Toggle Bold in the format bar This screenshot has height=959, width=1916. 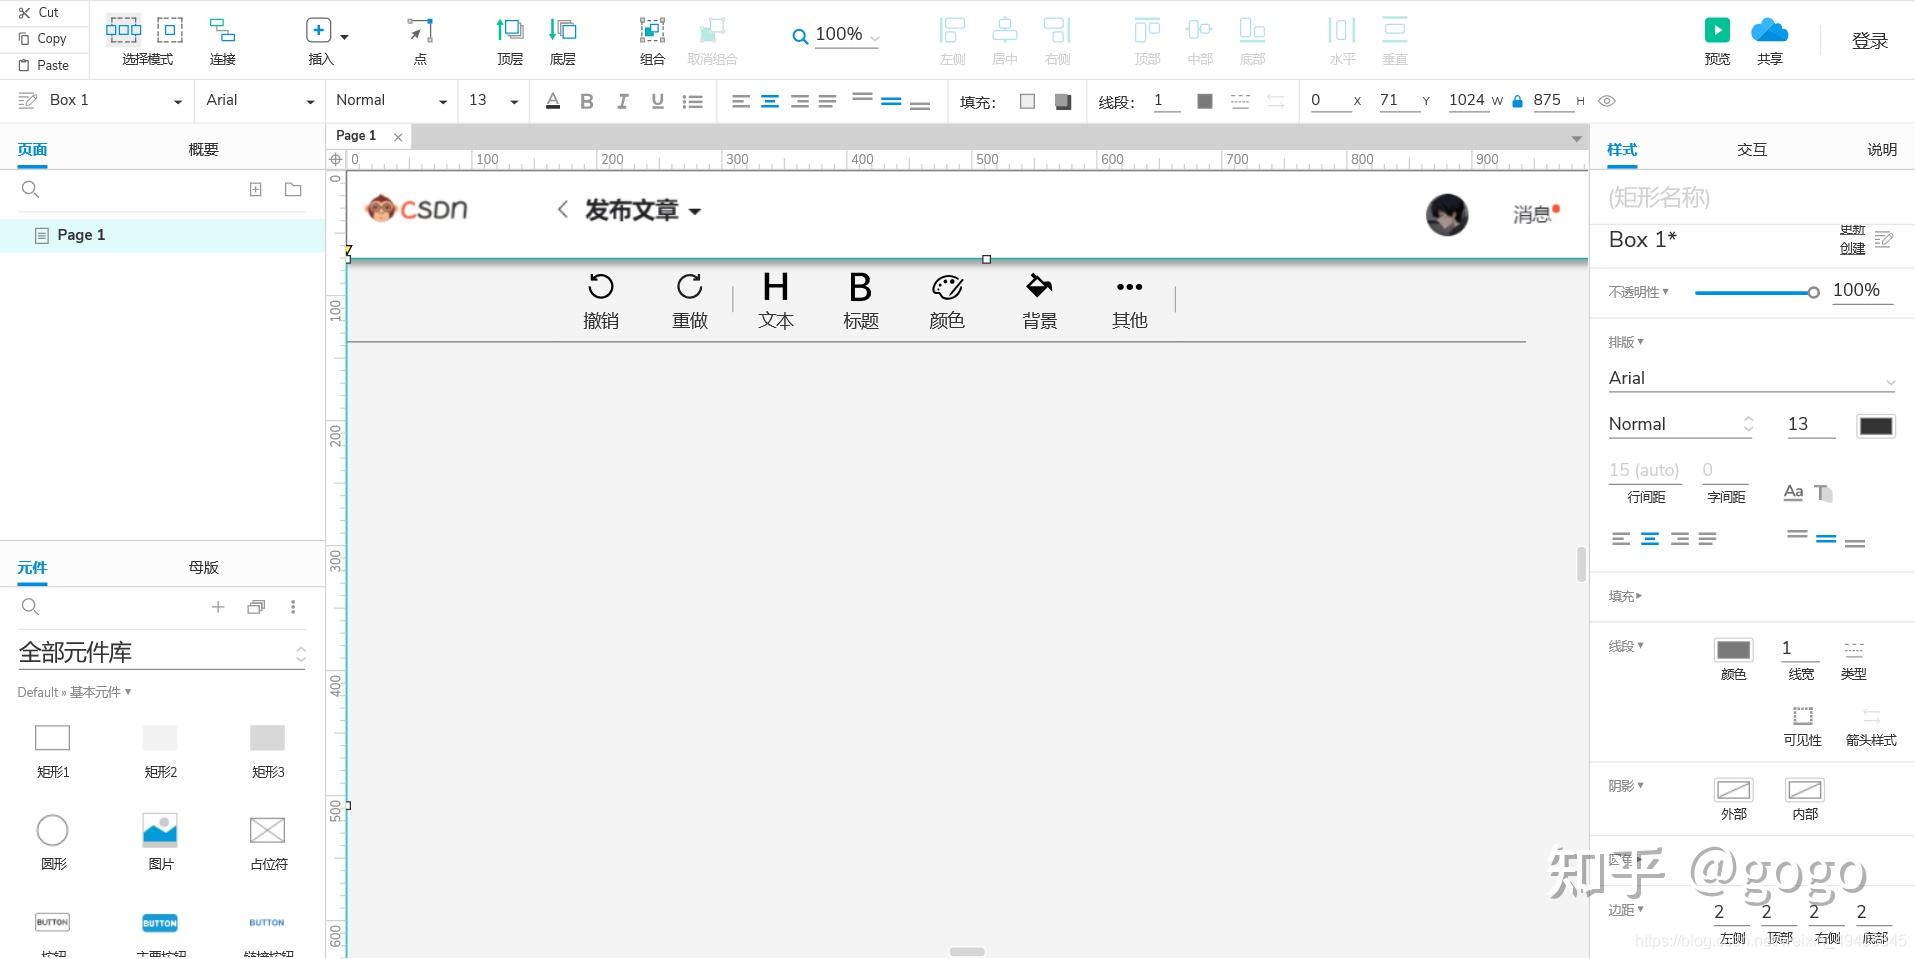coord(587,101)
